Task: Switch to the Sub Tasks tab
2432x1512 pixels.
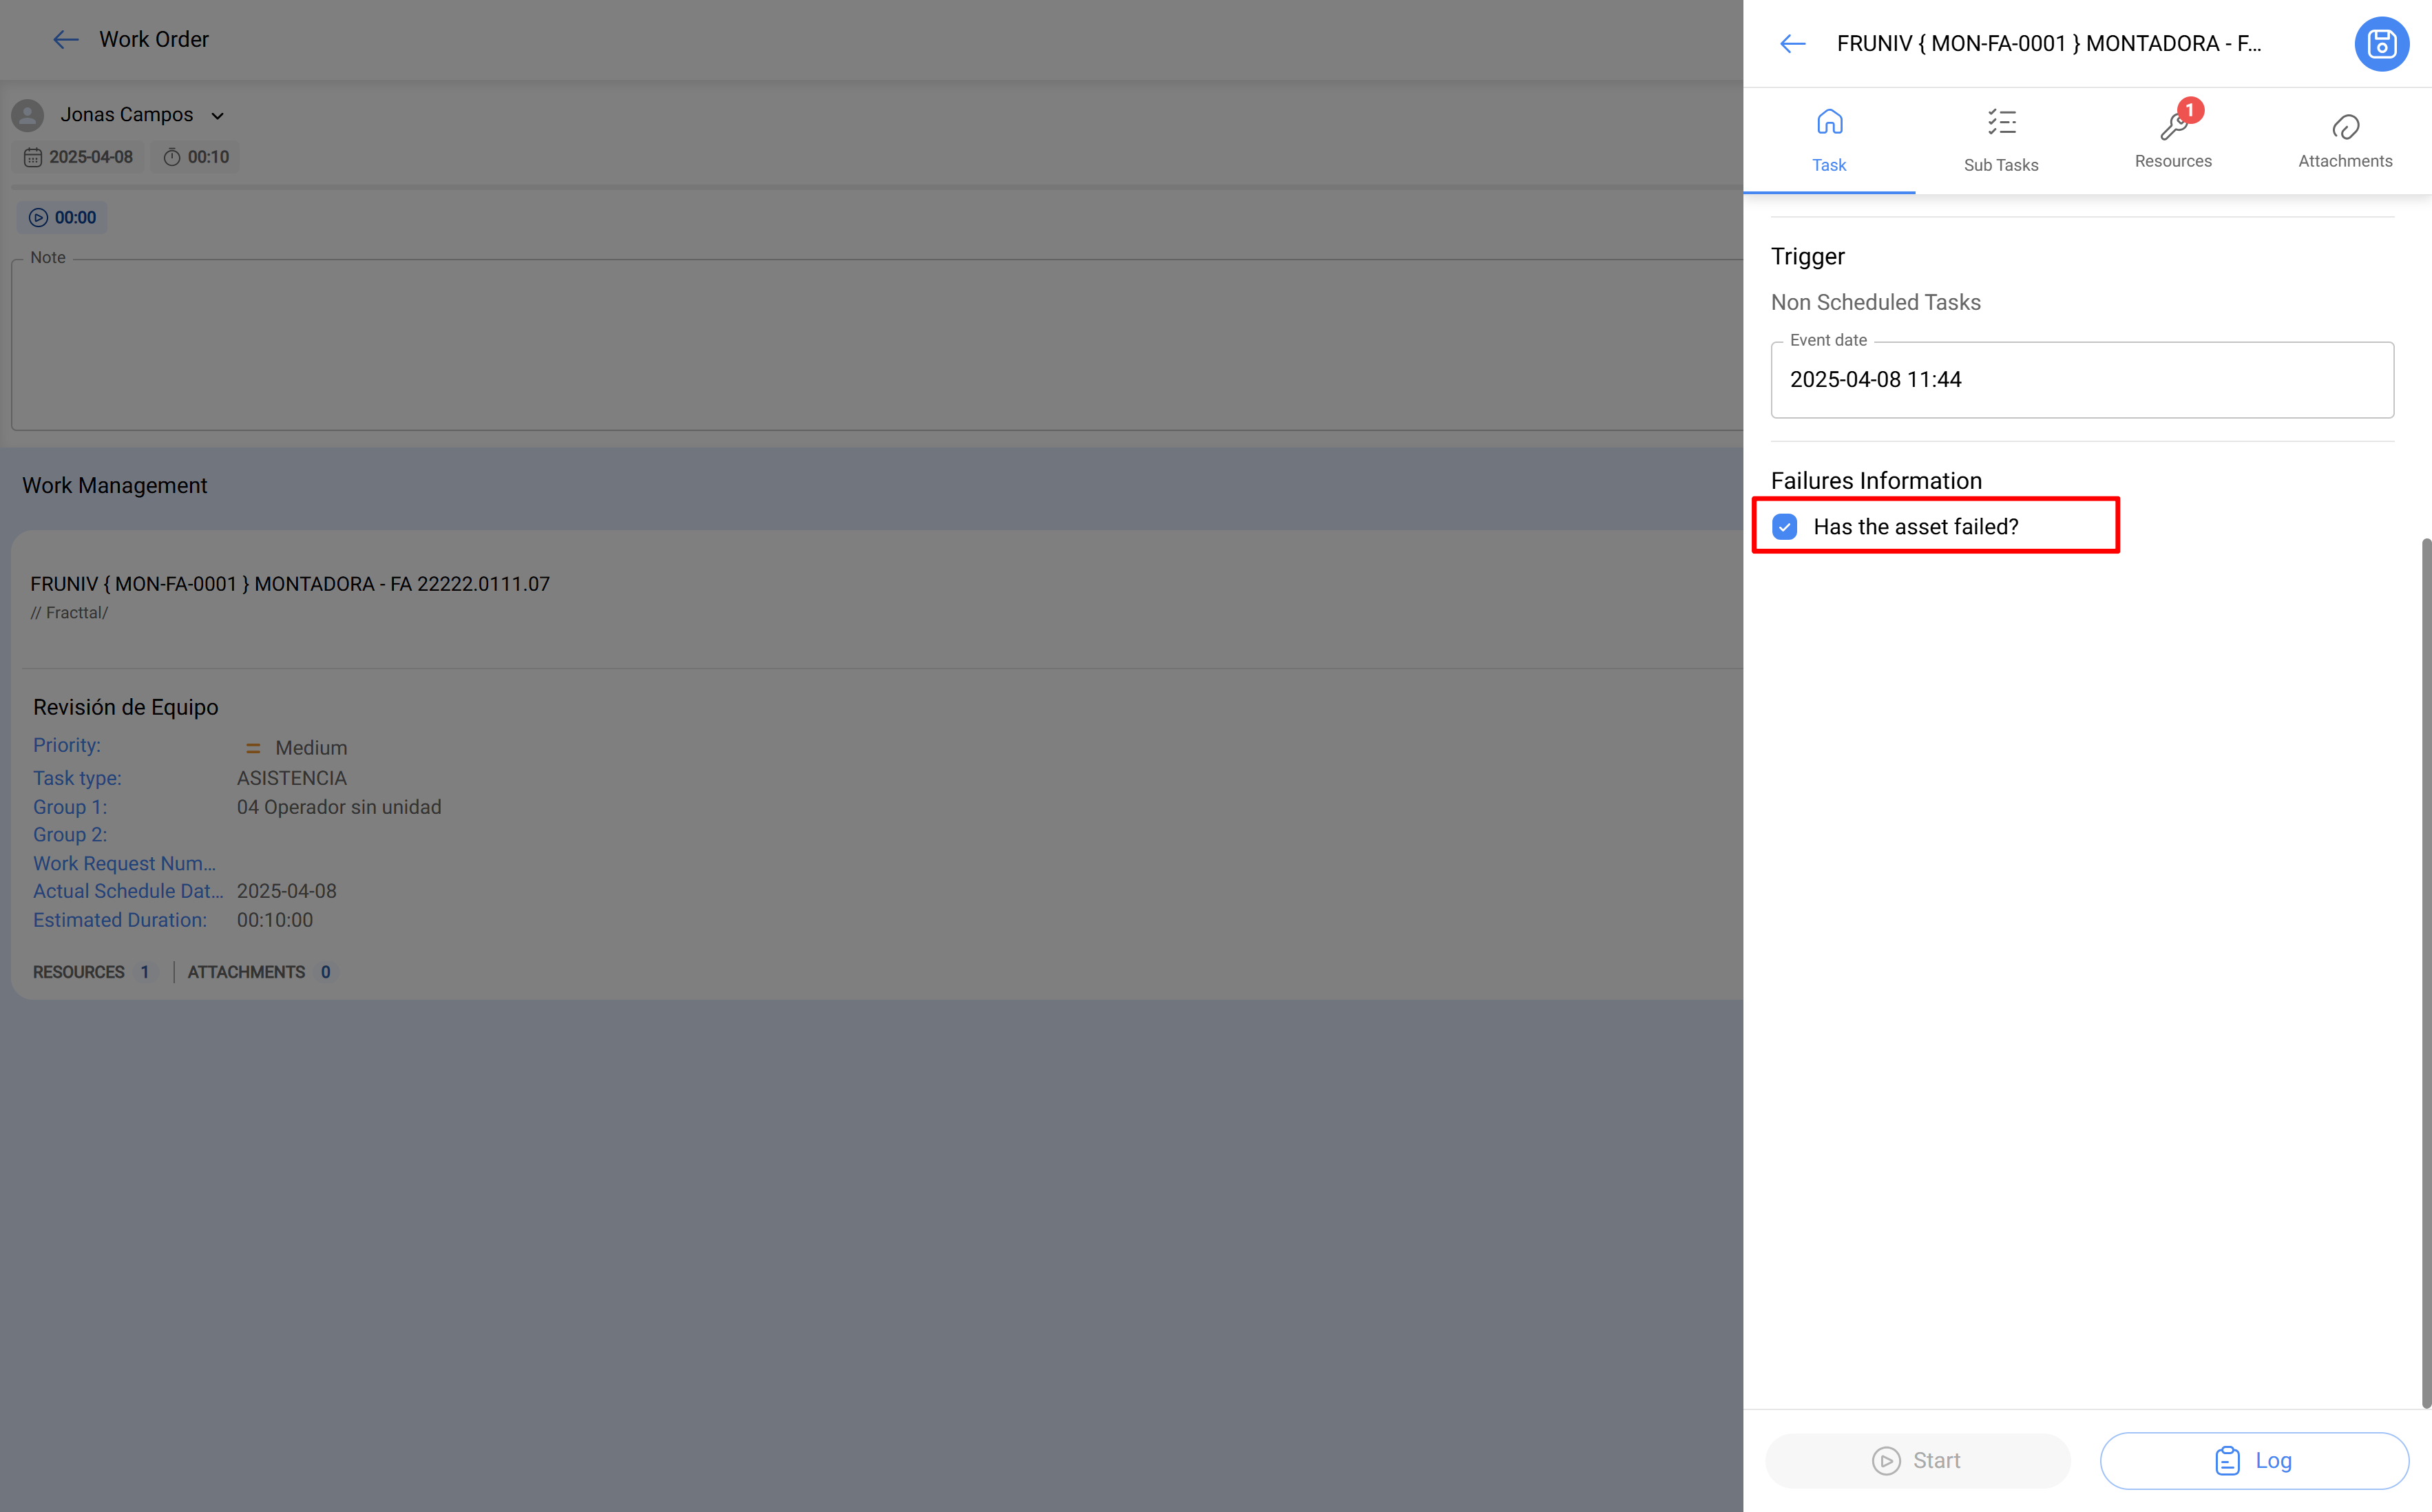Action: 2001,138
